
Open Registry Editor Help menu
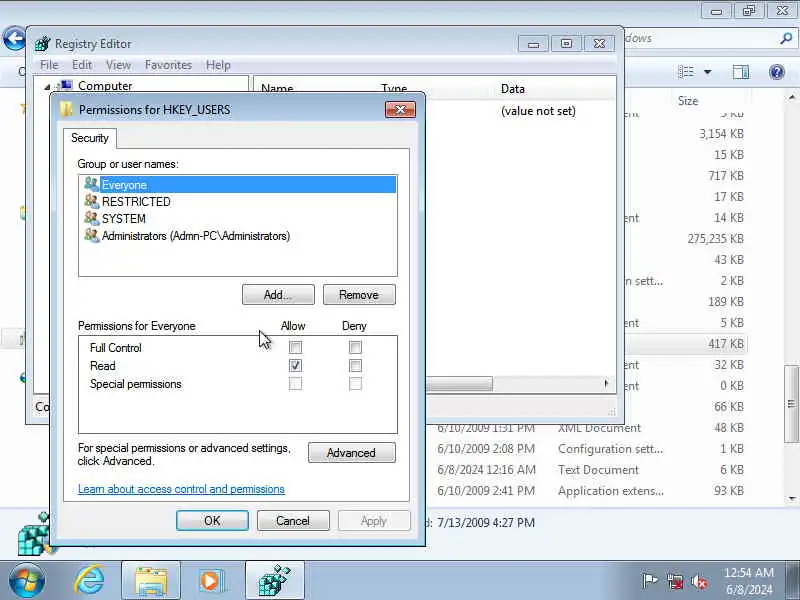pyautogui.click(x=218, y=65)
